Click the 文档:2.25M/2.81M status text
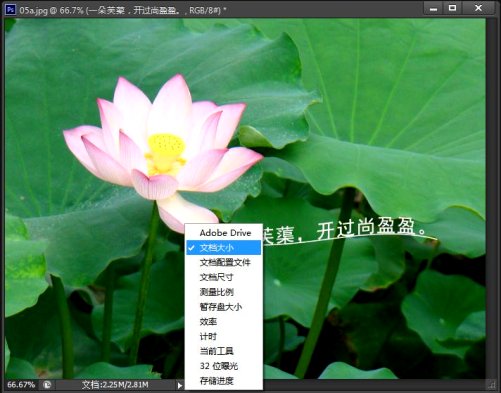The image size is (501, 393). pos(115,385)
